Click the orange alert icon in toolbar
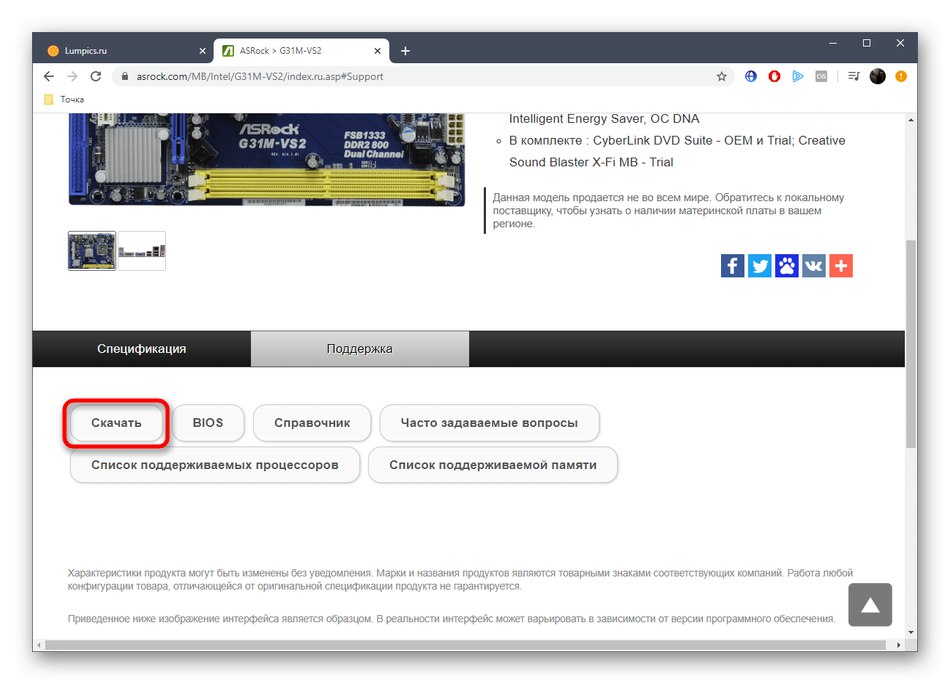950x684 pixels. tap(901, 76)
